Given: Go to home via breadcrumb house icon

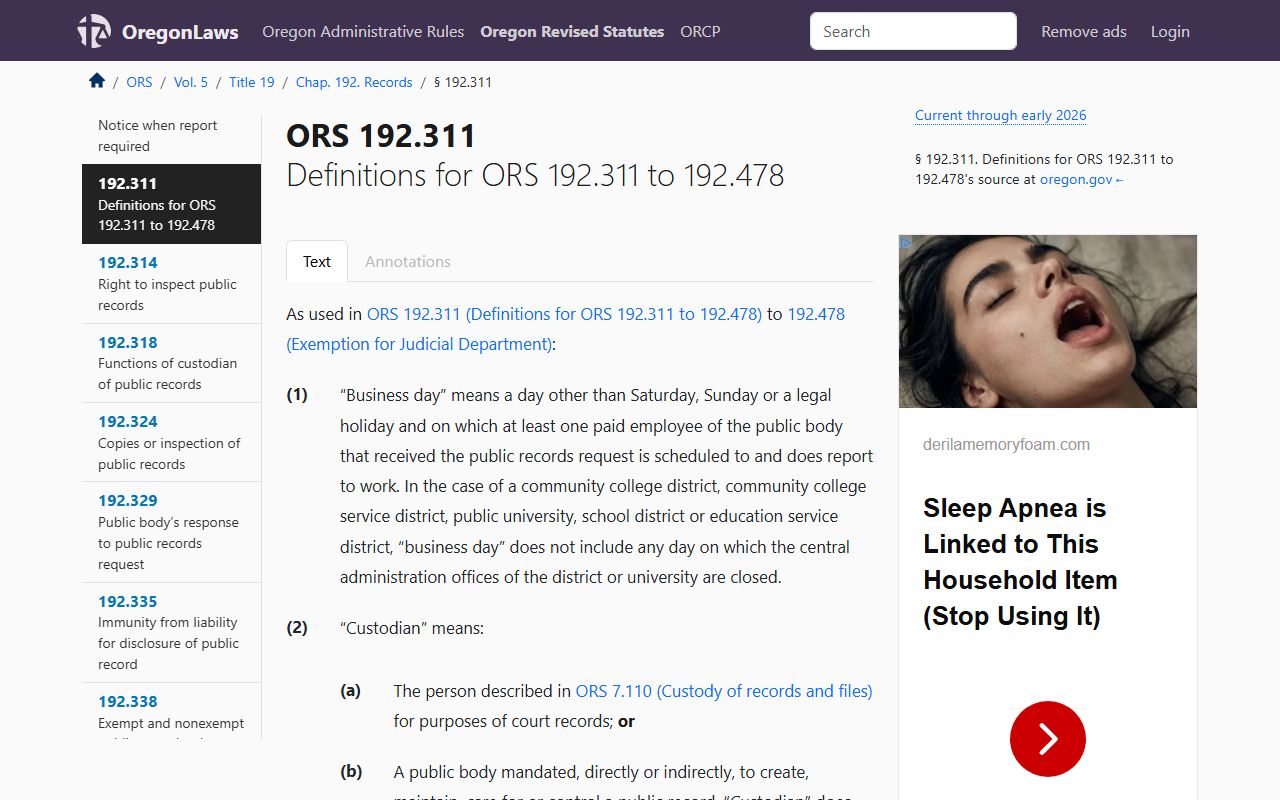Looking at the screenshot, I should pos(97,81).
